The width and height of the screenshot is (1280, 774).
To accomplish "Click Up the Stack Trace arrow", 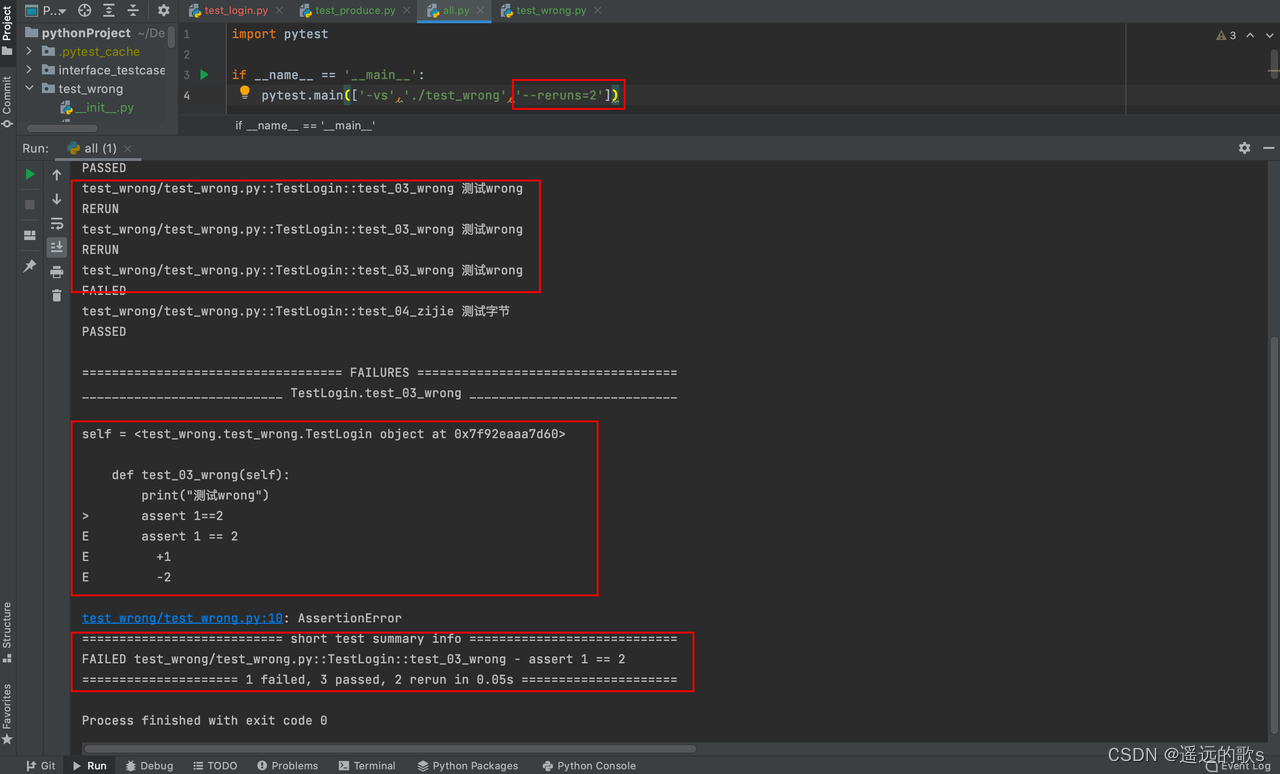I will click(x=57, y=175).
